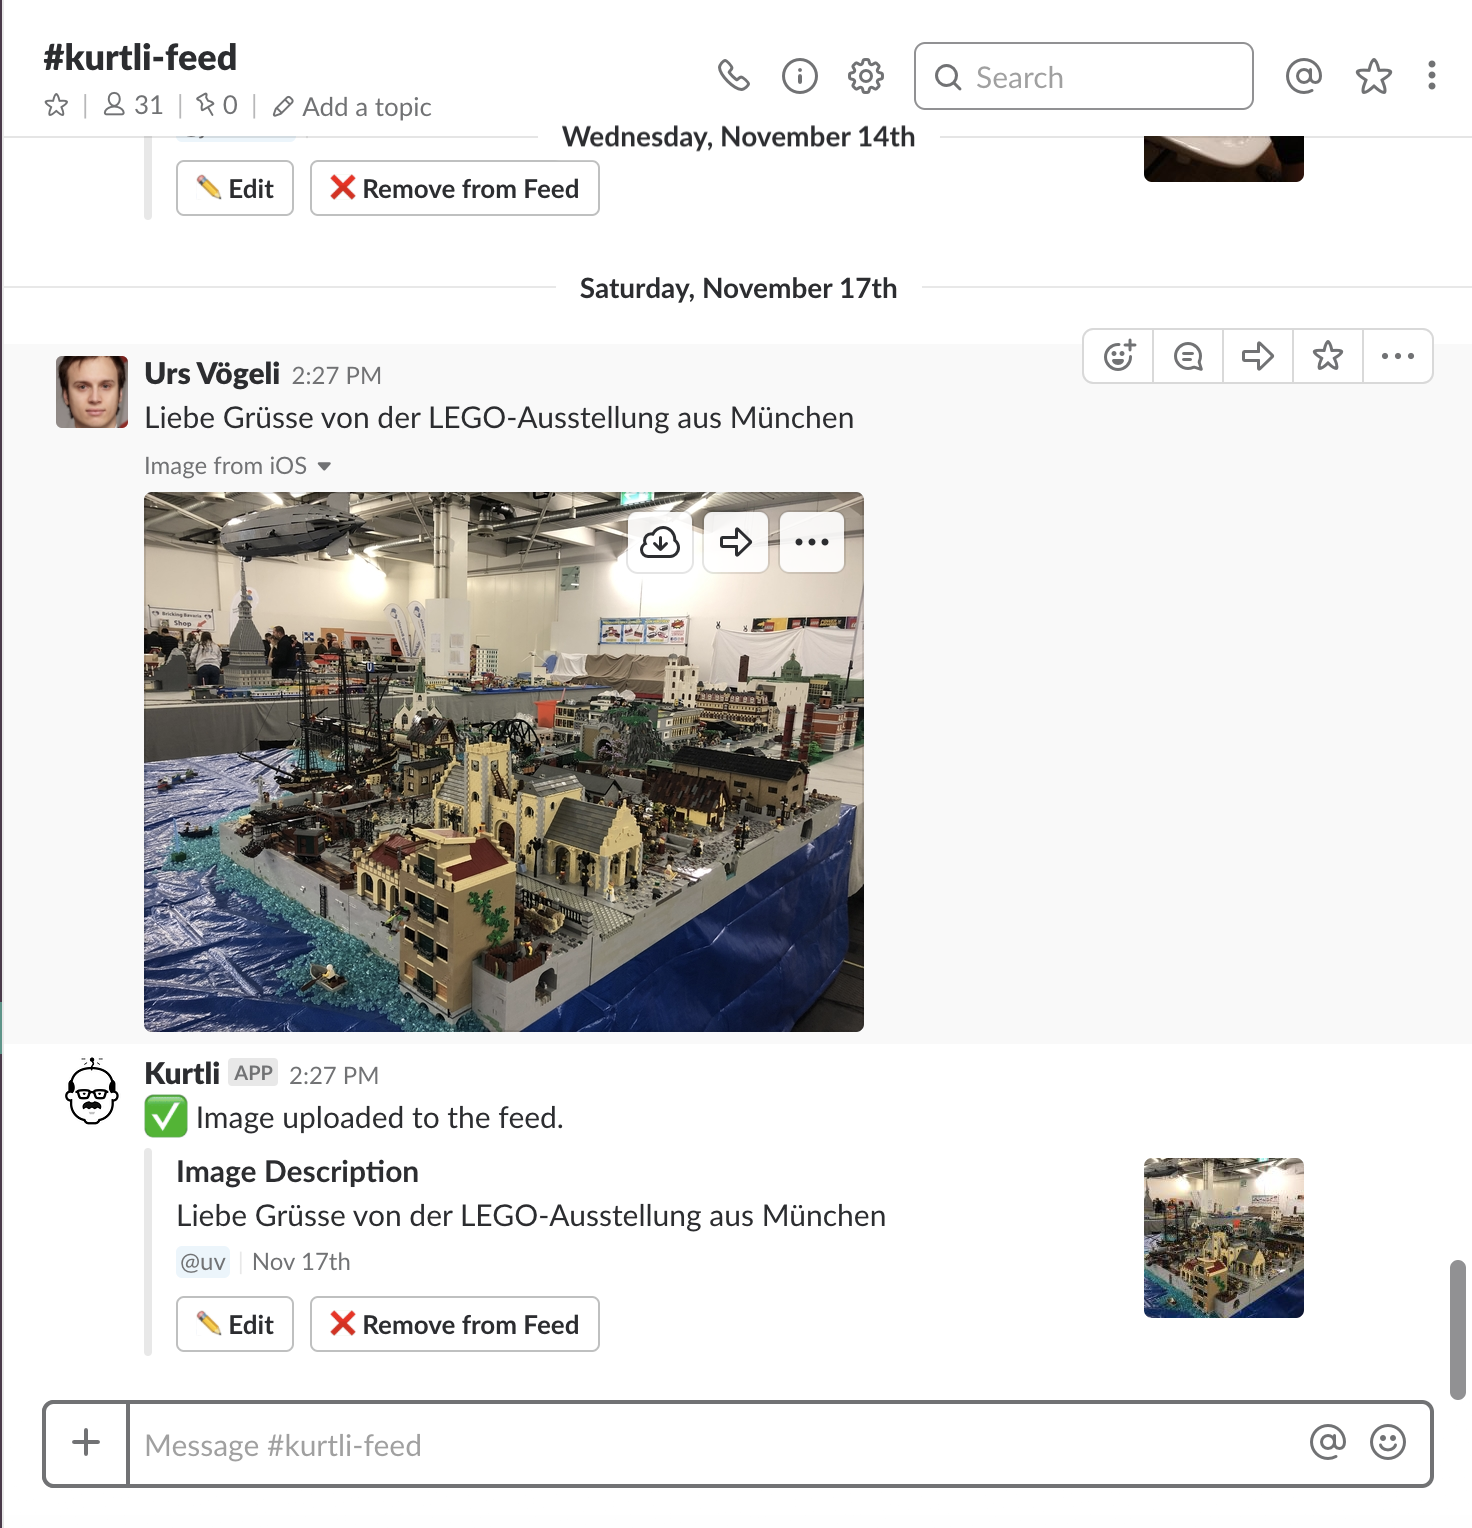Click Edit under the LEGO image description
Viewport: 1472px width, 1528px height.
235,1324
